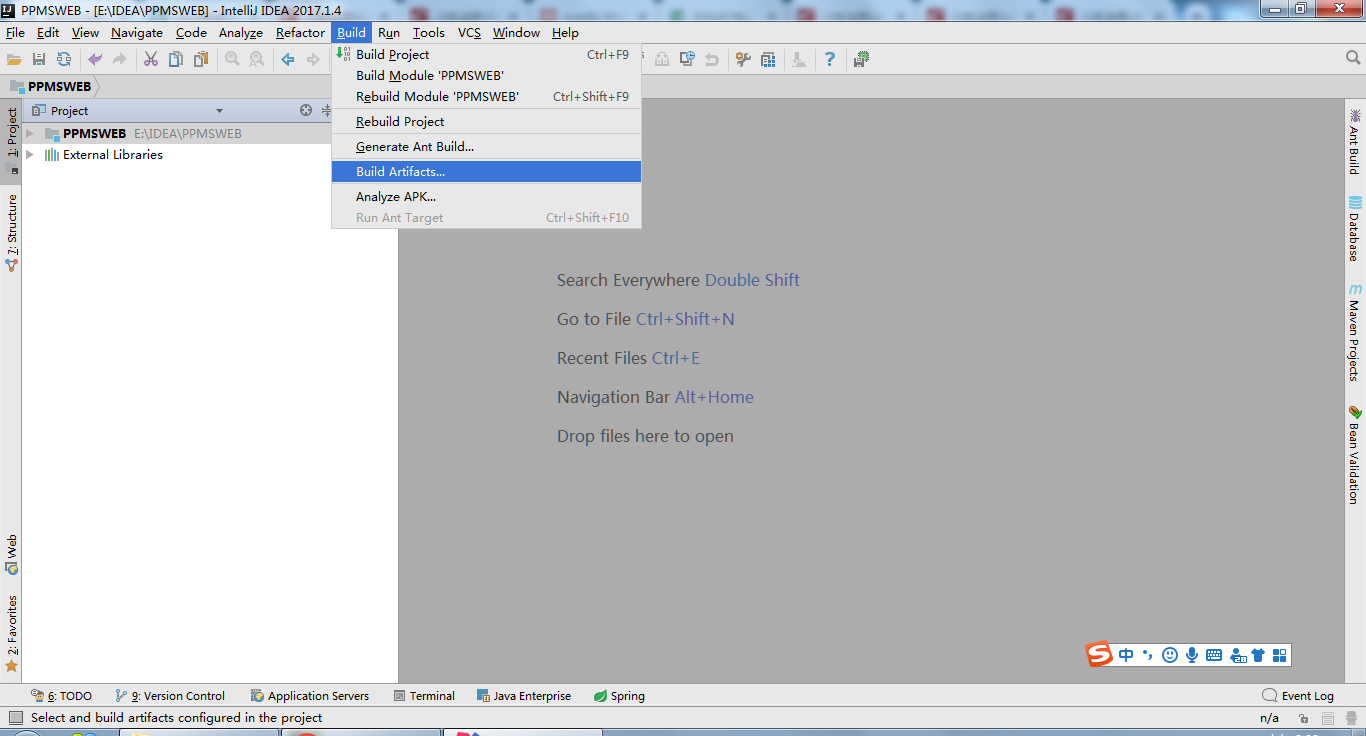The image size is (1366, 736).
Task: Select Build Project menu entry
Action: click(486, 55)
